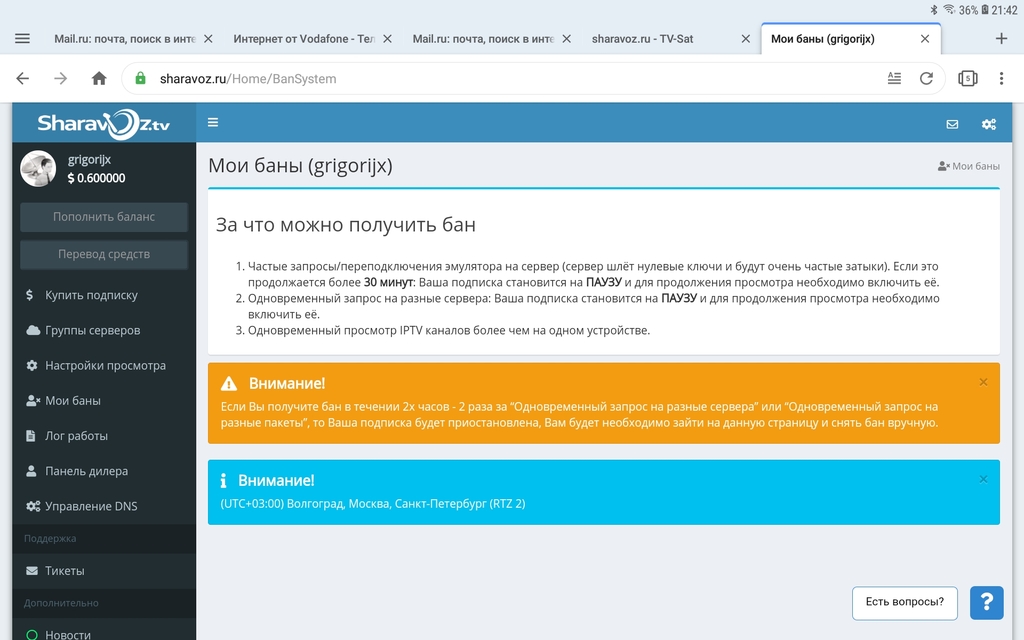Screen dimensions: 1024x640
Task: Open the tab switcher icon
Action: pos(967,78)
